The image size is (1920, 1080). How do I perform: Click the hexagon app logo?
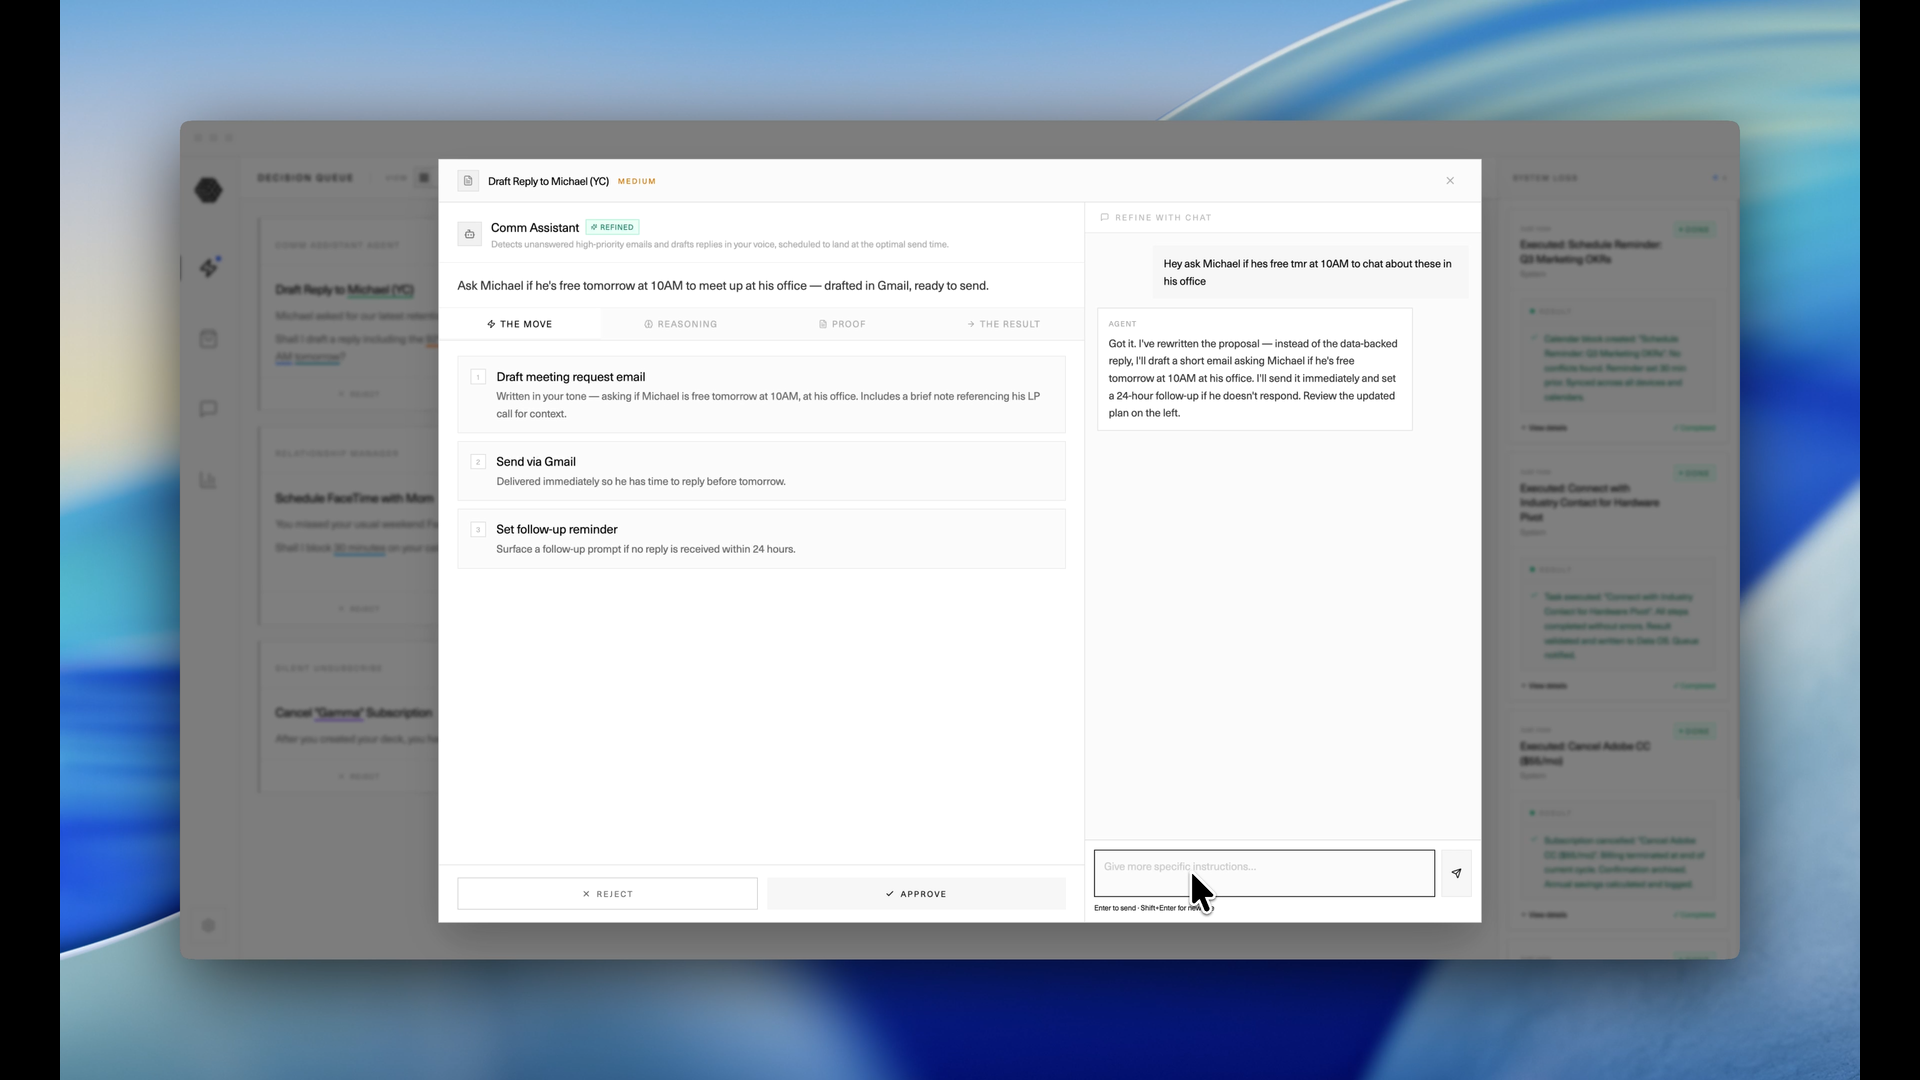[x=208, y=190]
